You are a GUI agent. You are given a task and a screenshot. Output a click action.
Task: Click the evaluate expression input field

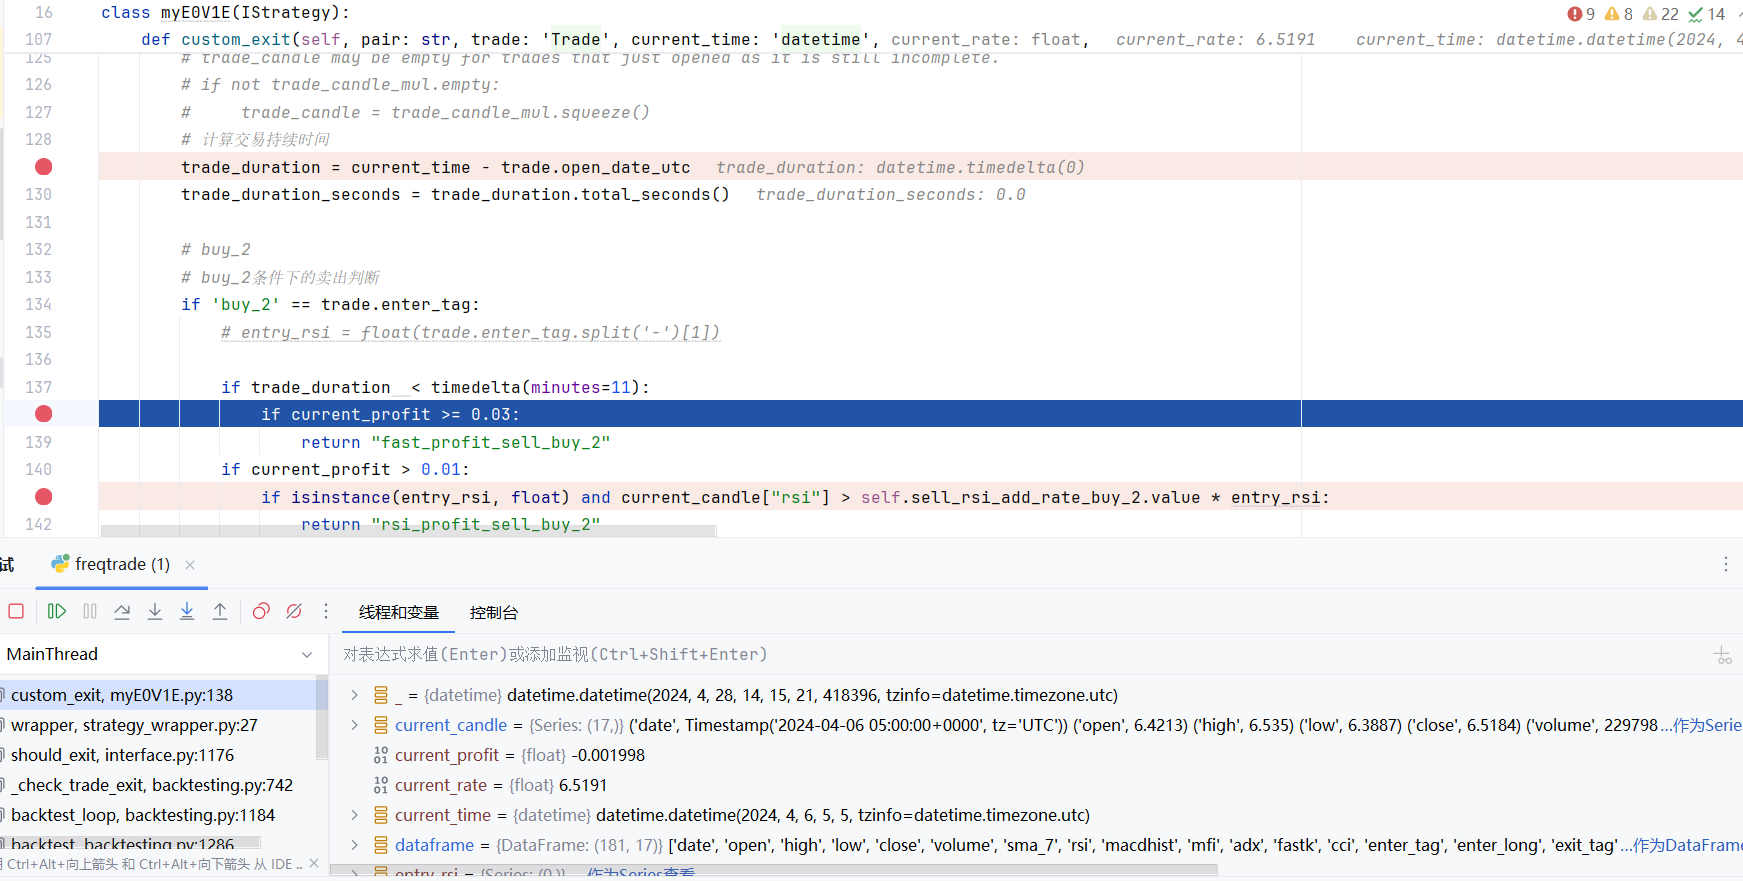[x=1020, y=654]
